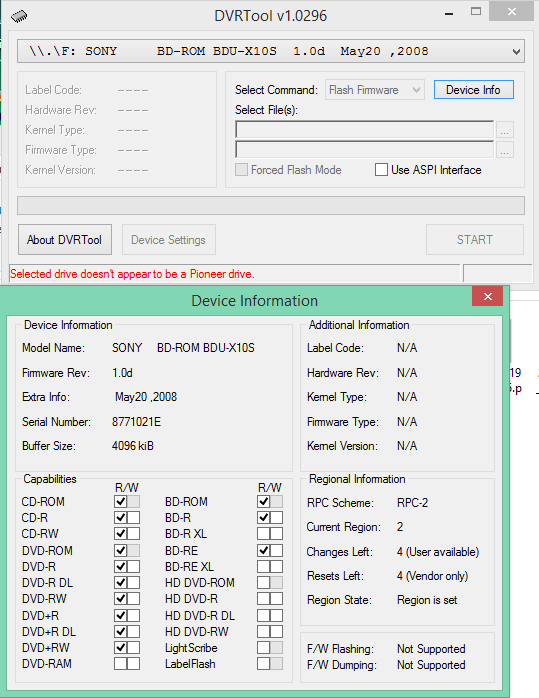The image size is (539, 698).
Task: Click the buffer size value 4096 kiB
Action: [133, 446]
